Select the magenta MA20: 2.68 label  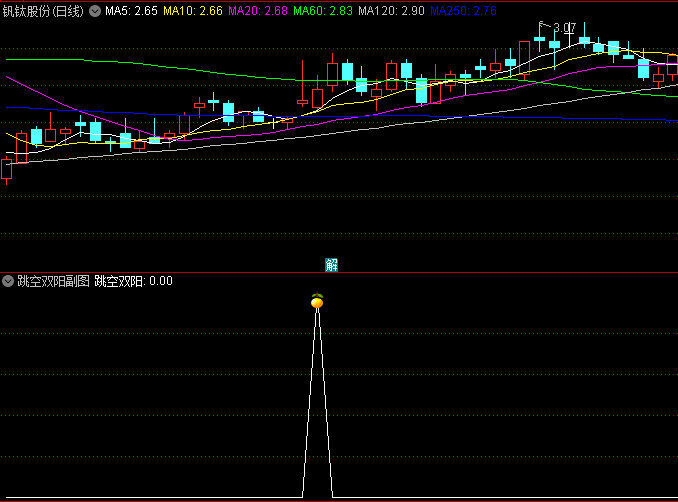(x=258, y=11)
